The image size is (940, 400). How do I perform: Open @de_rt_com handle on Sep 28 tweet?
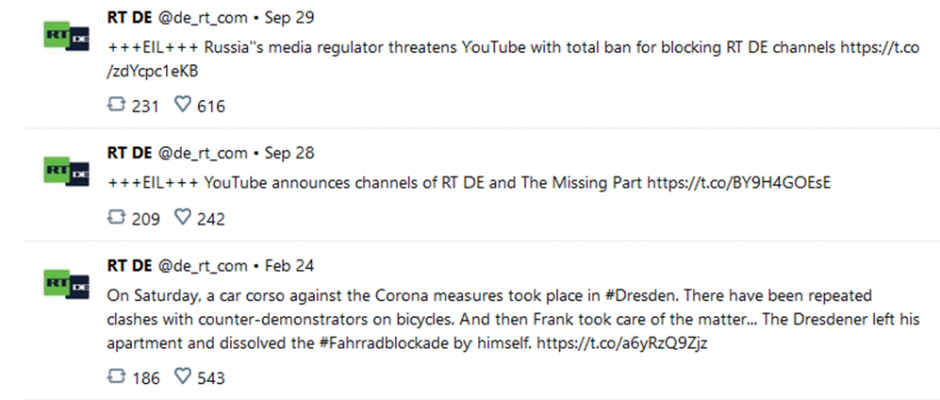click(x=203, y=154)
